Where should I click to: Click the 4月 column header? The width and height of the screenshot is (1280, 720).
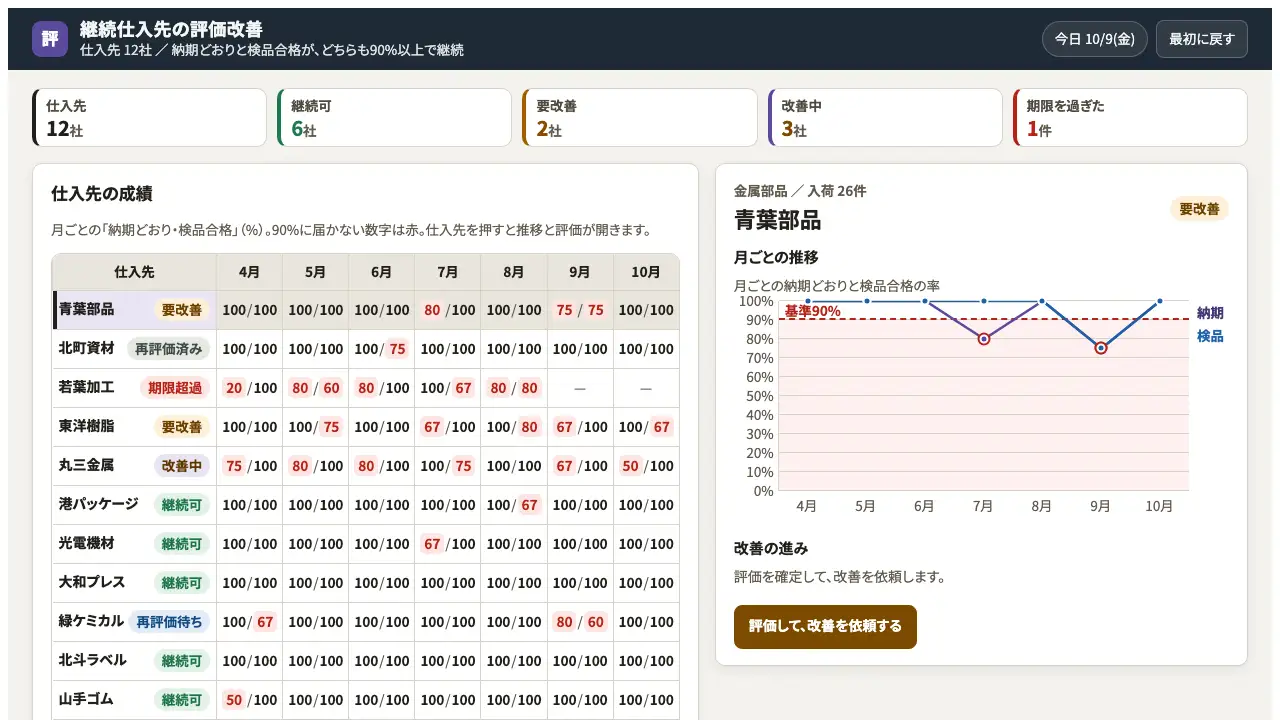[250, 272]
